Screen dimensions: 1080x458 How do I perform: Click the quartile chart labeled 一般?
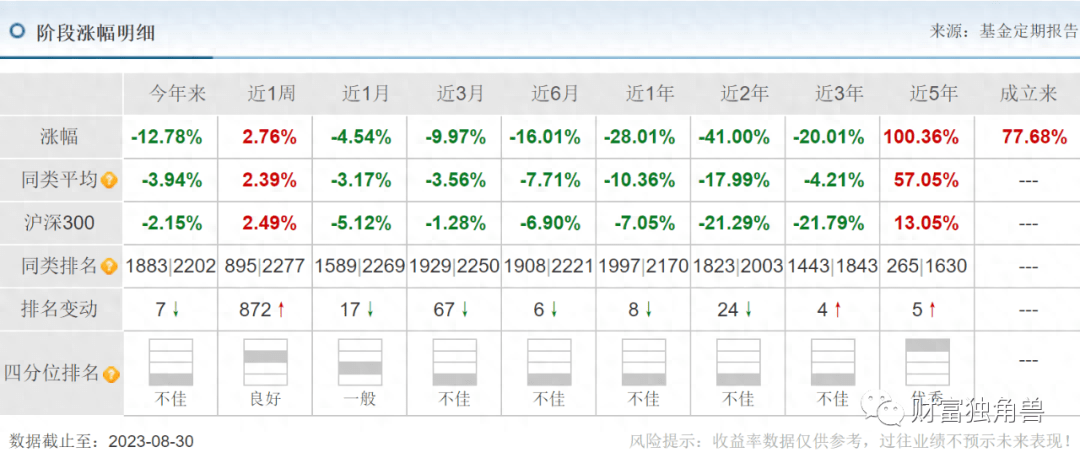[360, 362]
